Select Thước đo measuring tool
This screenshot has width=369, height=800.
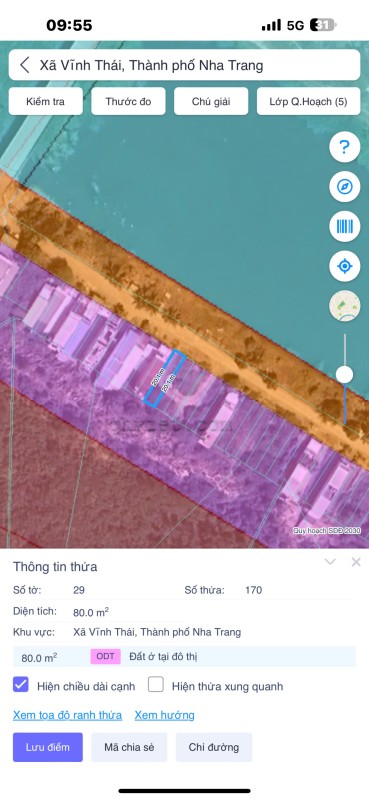[128, 101]
